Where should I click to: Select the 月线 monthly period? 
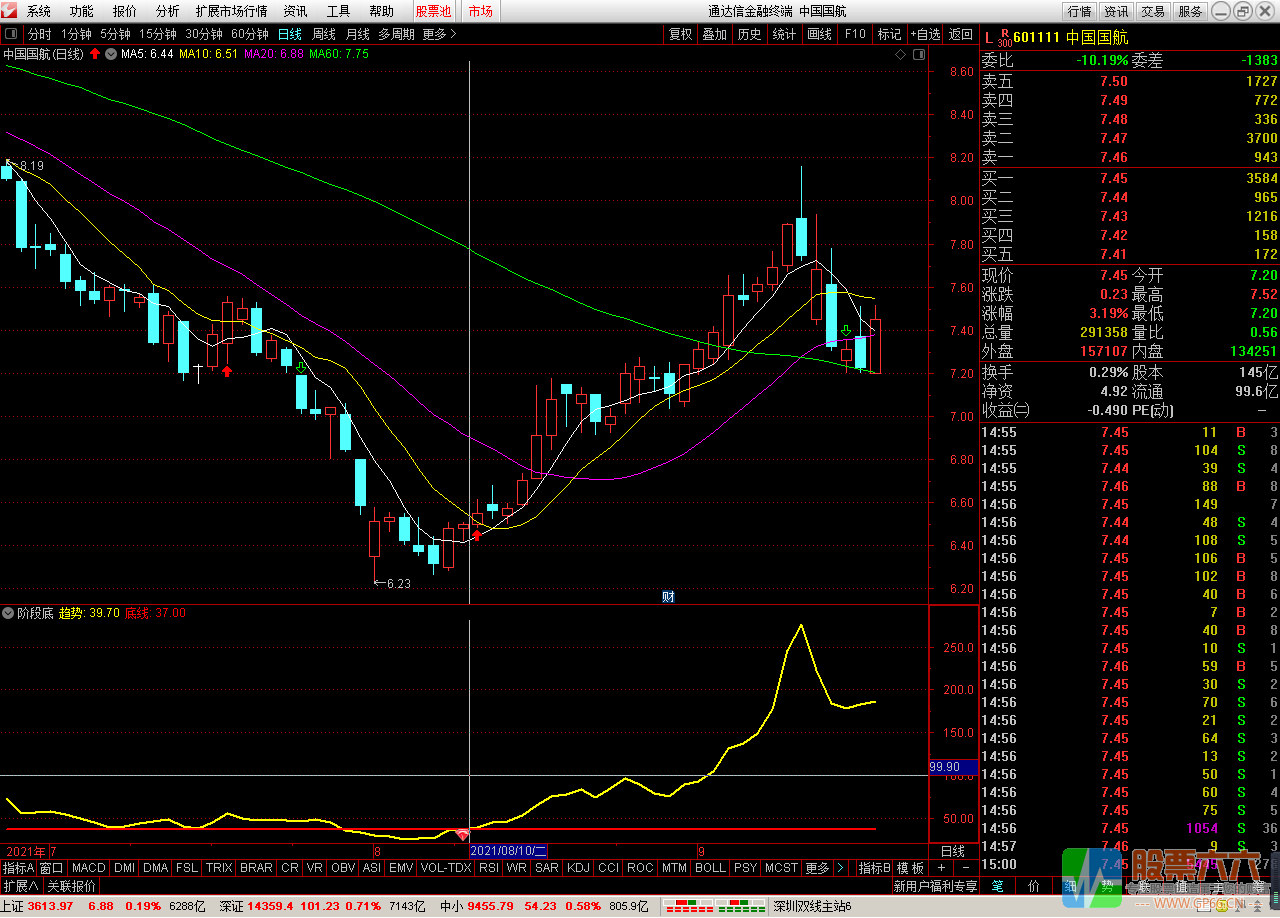point(358,34)
